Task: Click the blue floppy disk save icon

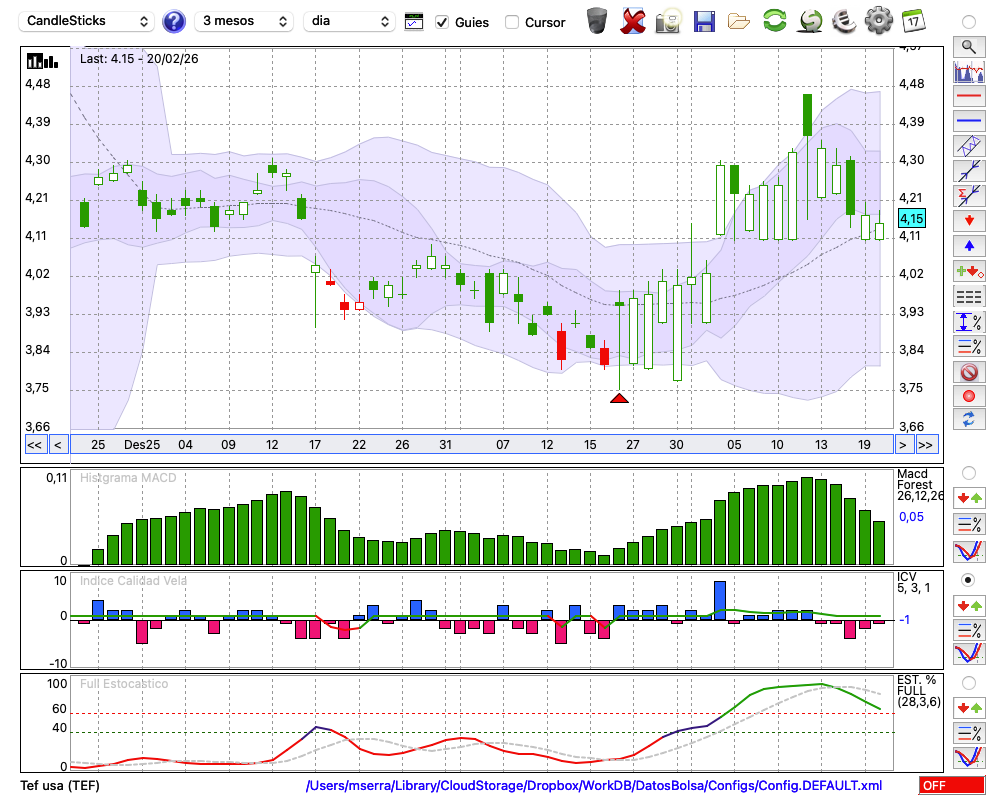Action: pos(704,21)
